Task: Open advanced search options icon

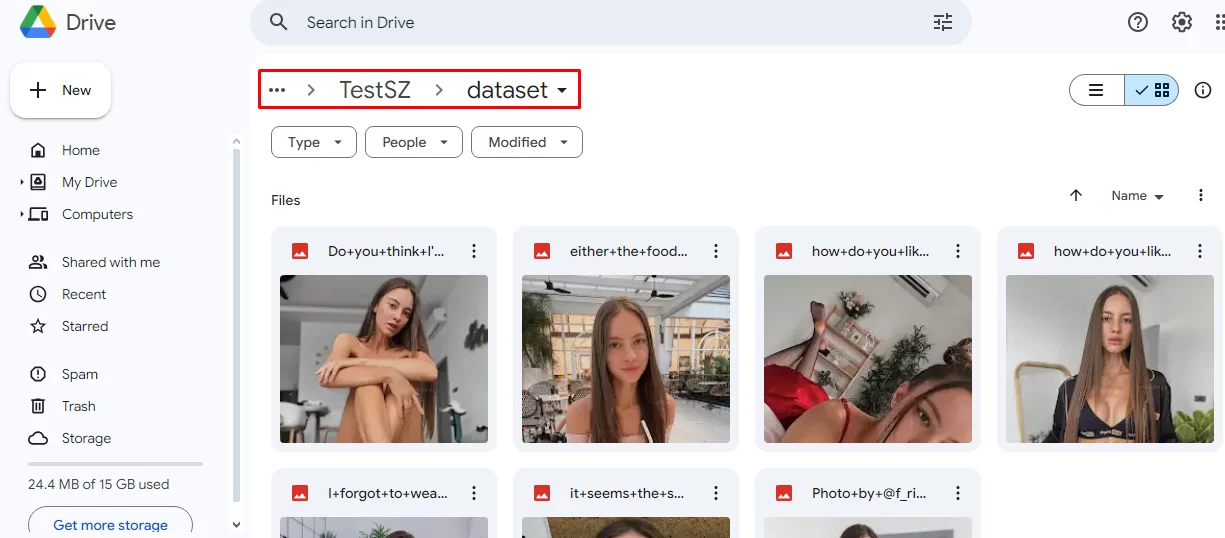Action: pyautogui.click(x=943, y=22)
